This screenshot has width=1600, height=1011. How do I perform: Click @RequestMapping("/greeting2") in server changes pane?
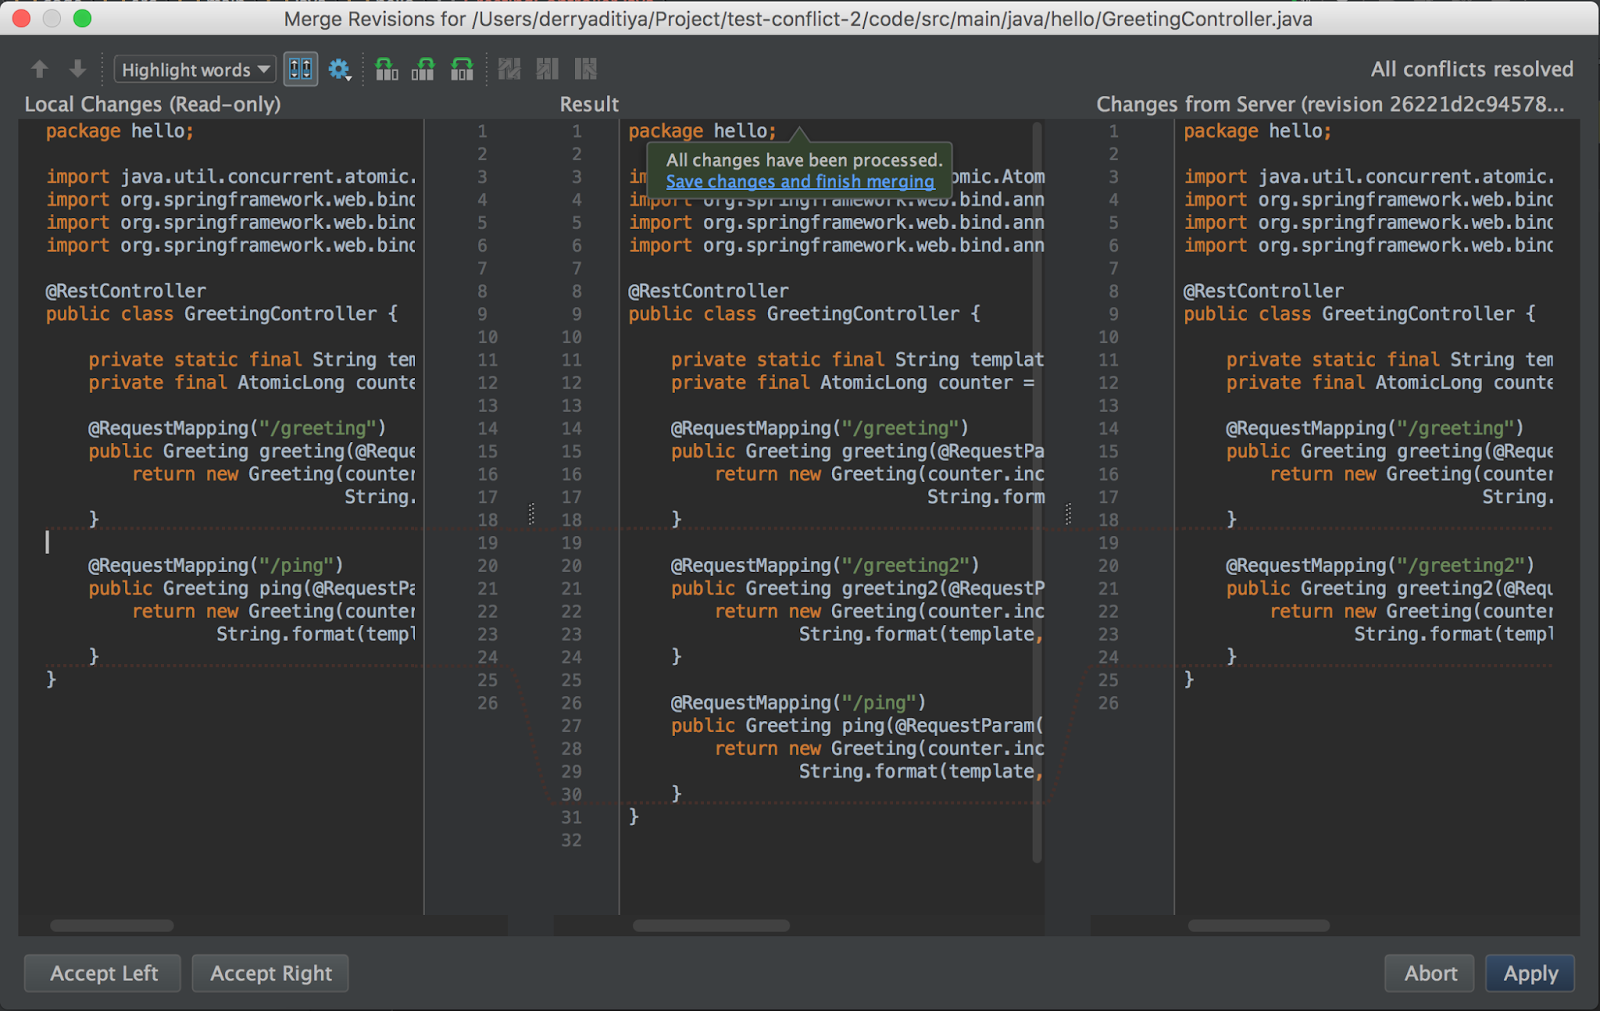click(x=1380, y=566)
